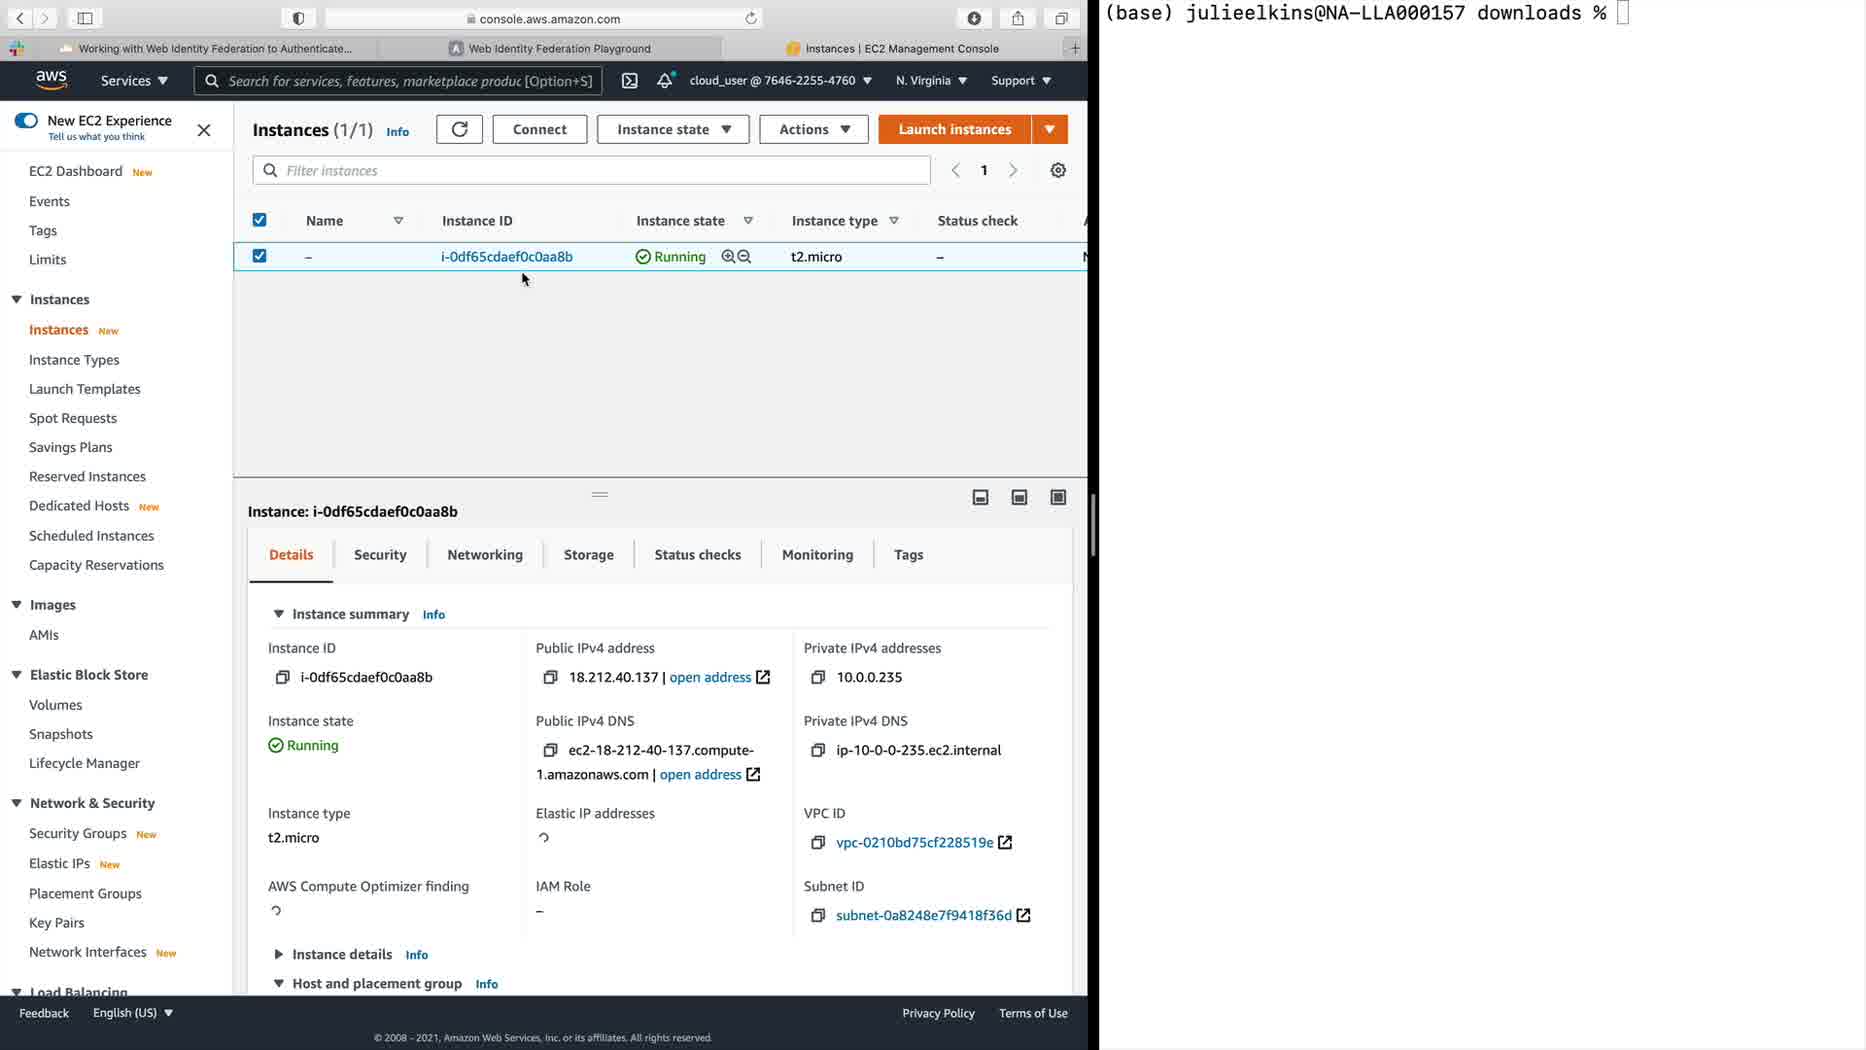The width and height of the screenshot is (1866, 1050).
Task: Toggle the New EC2 Experience switch
Action: tap(26, 121)
